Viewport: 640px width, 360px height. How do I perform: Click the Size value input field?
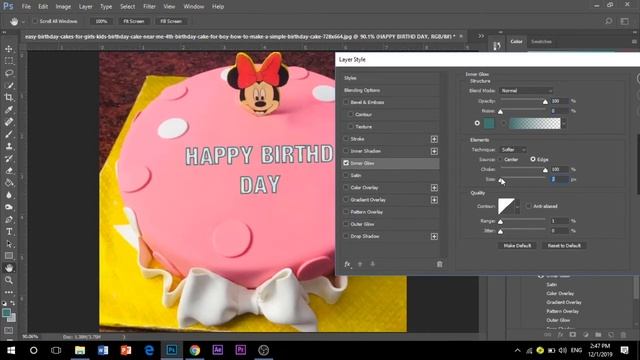pos(559,179)
